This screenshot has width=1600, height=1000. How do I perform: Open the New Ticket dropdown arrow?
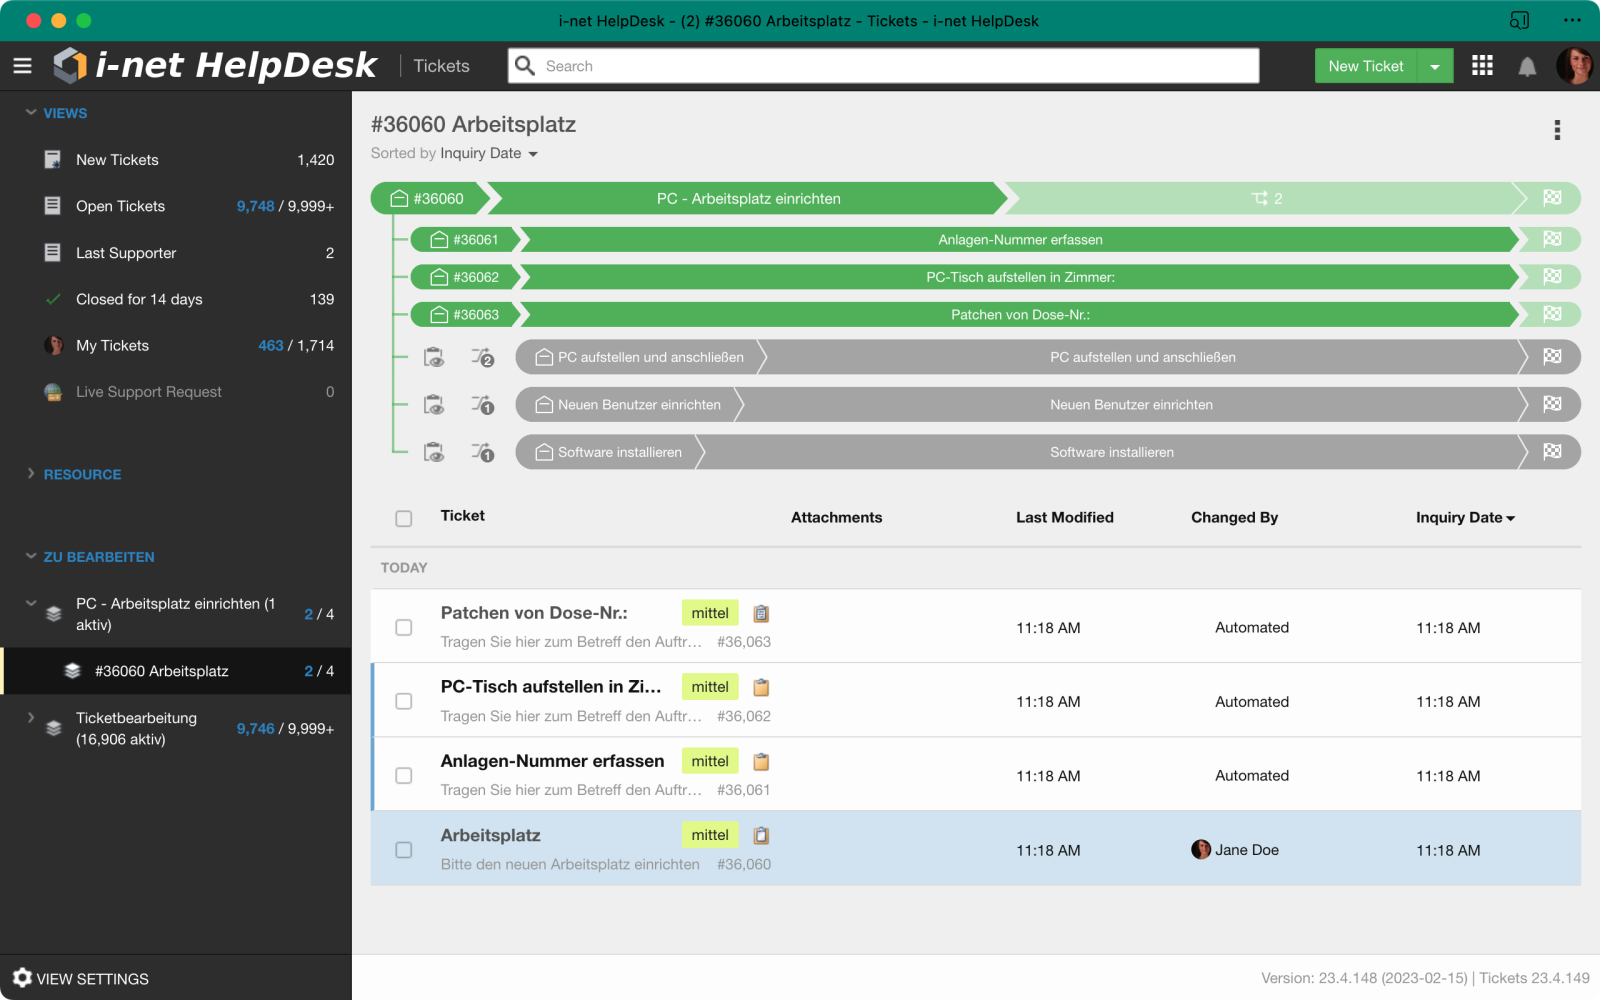coord(1437,65)
